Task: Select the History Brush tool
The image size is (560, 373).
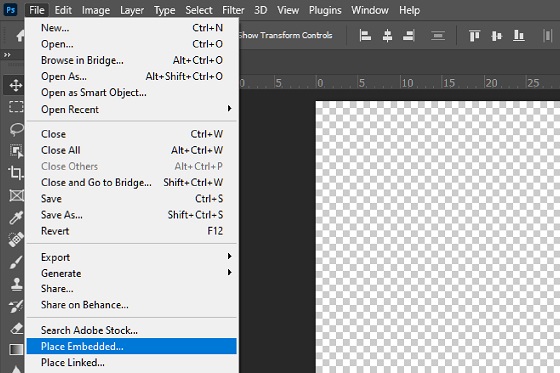Action: pyautogui.click(x=16, y=306)
